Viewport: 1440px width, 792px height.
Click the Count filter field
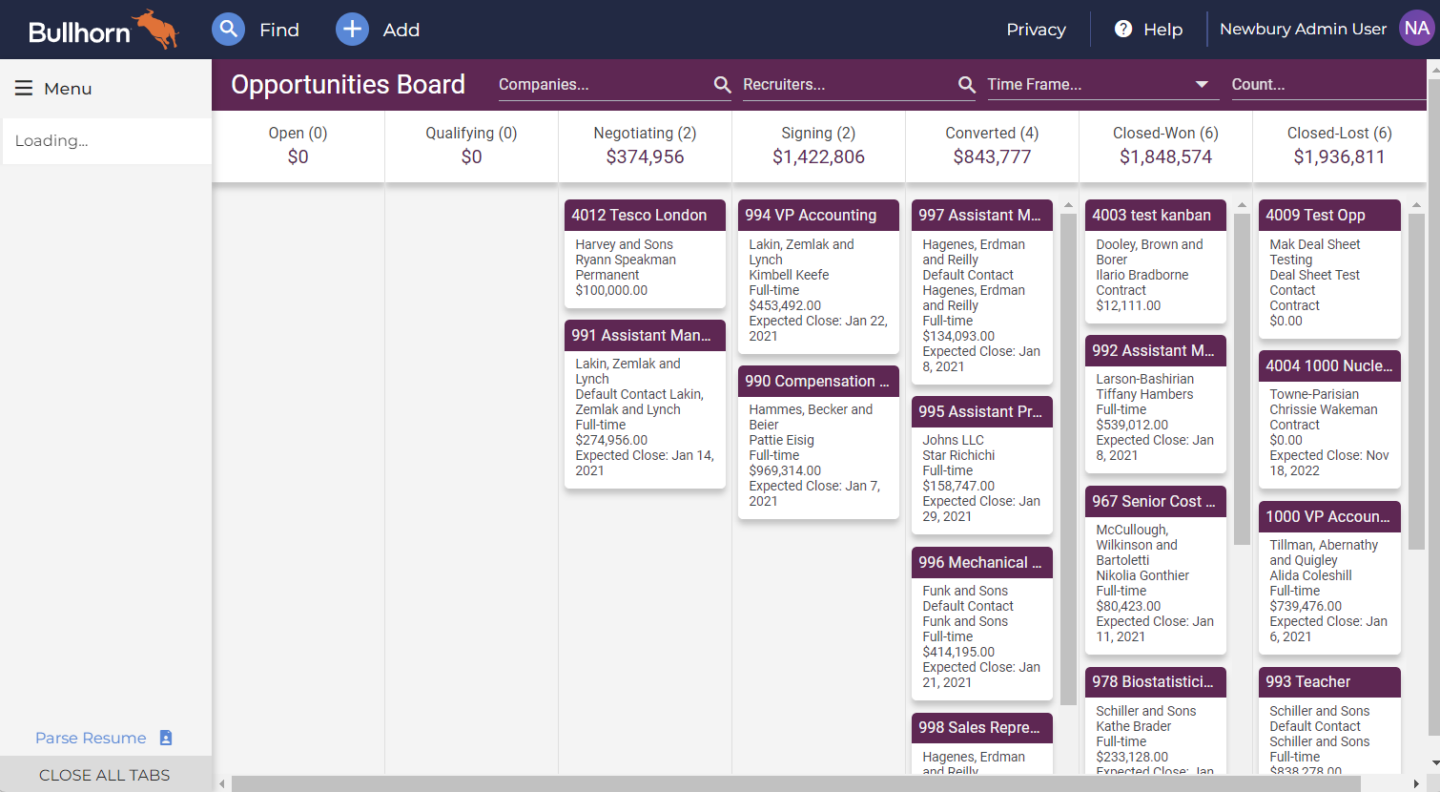pos(1328,85)
